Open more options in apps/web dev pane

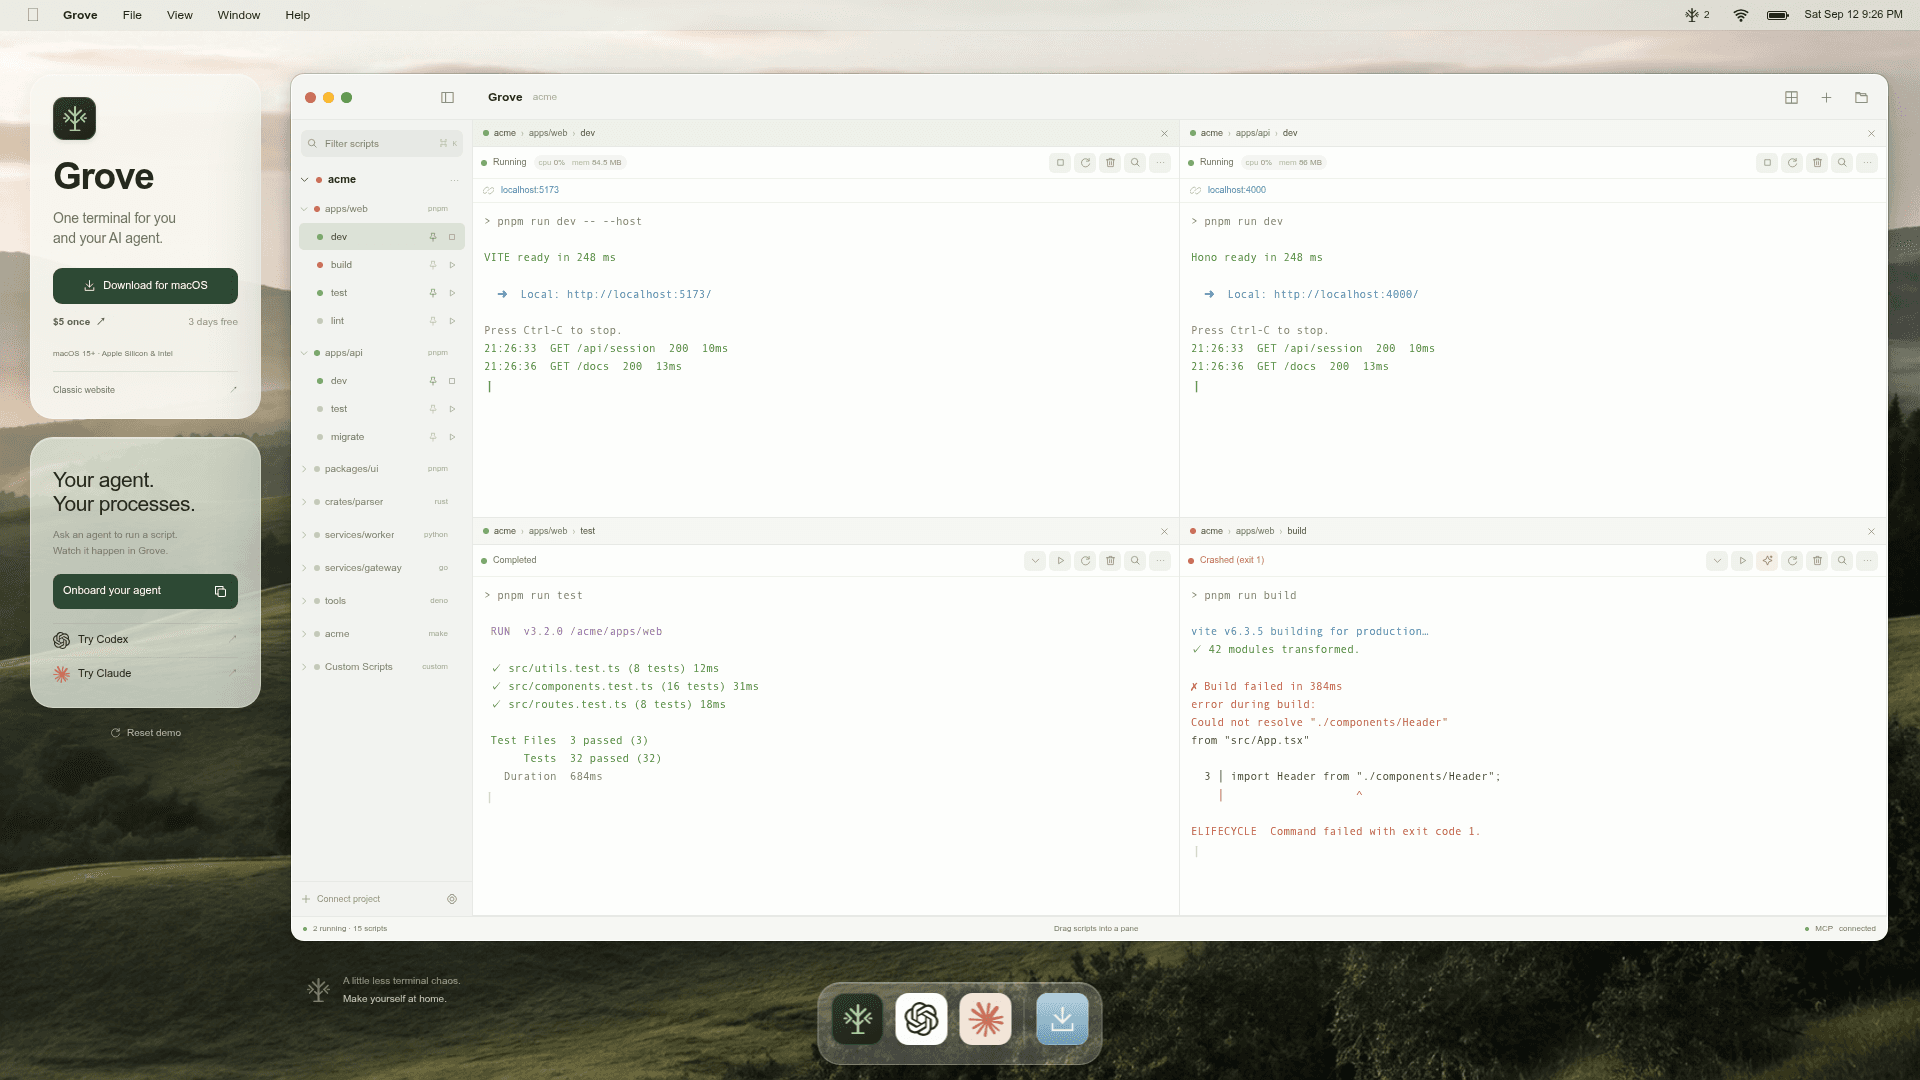click(x=1160, y=162)
